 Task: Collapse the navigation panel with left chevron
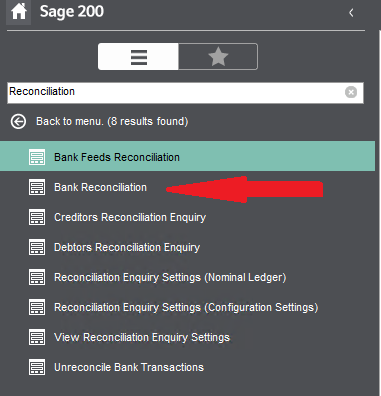click(351, 13)
